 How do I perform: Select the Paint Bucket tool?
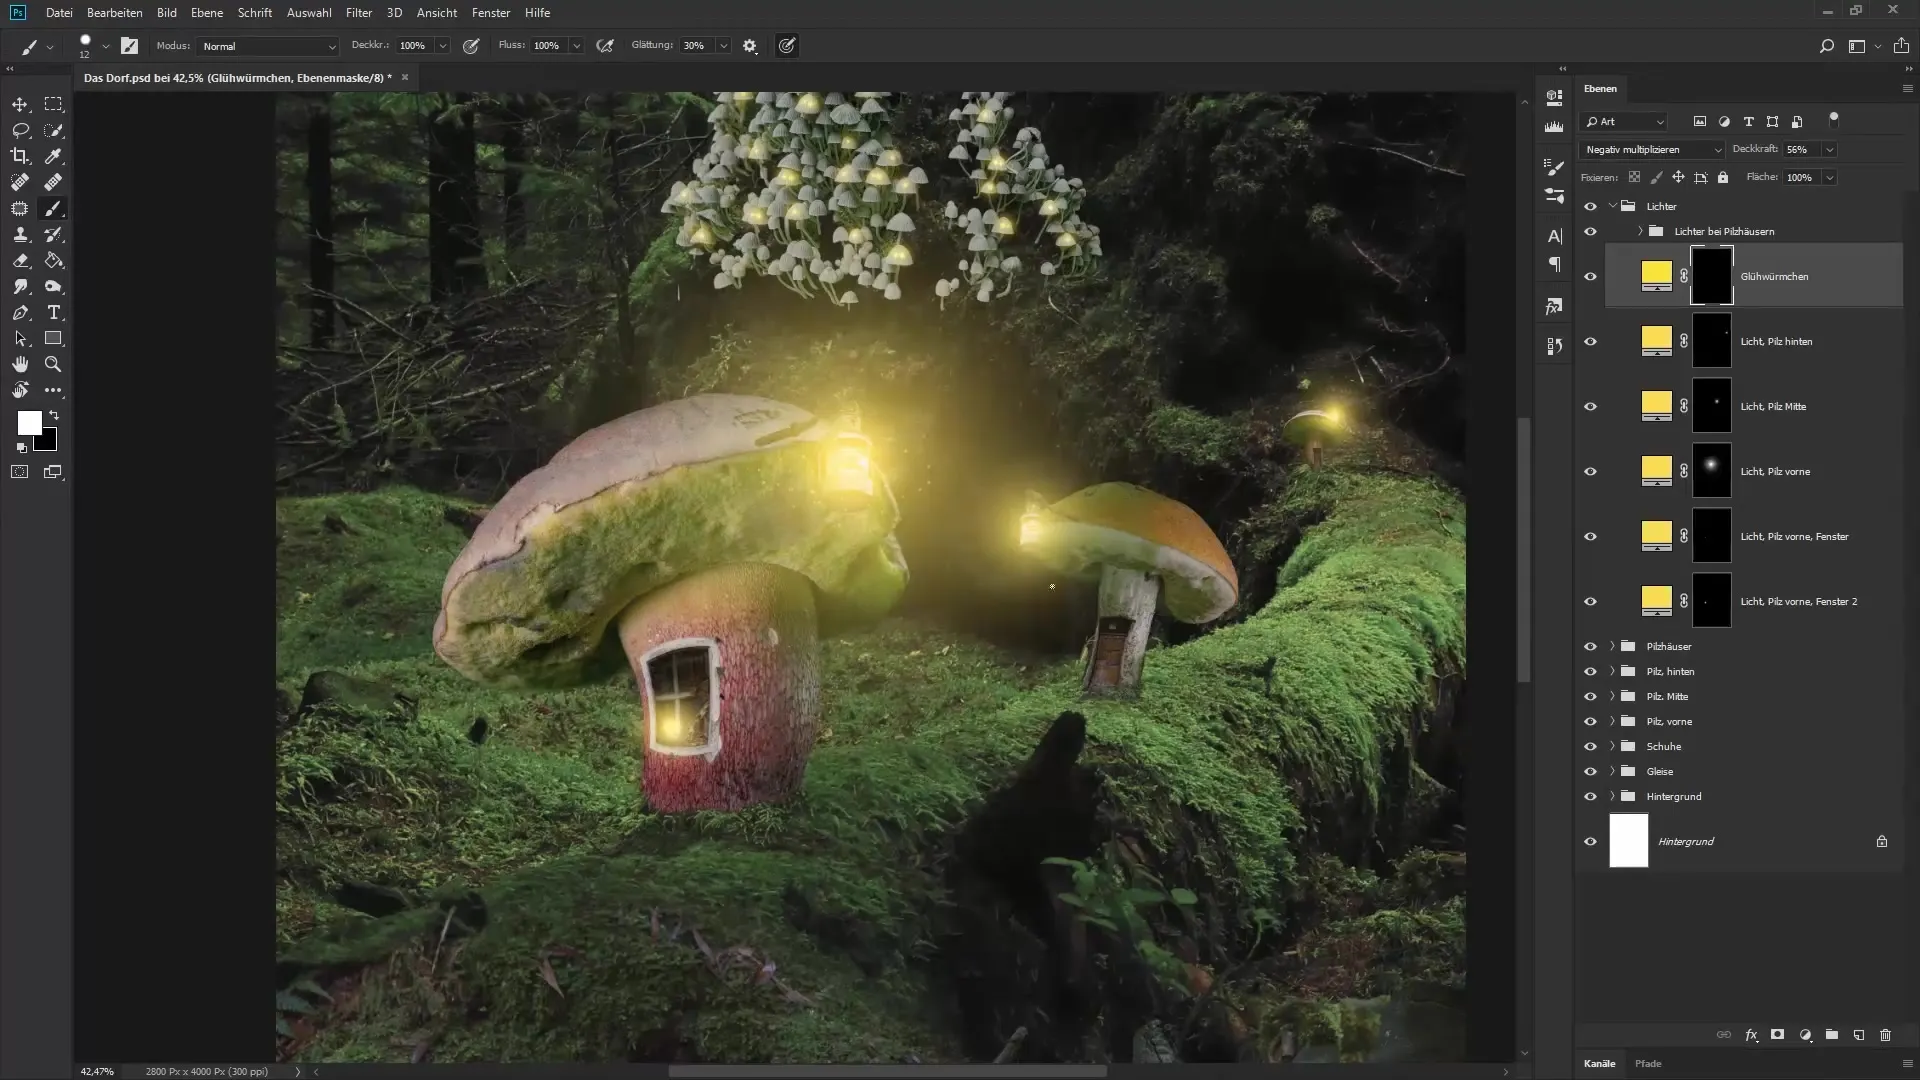[x=53, y=260]
